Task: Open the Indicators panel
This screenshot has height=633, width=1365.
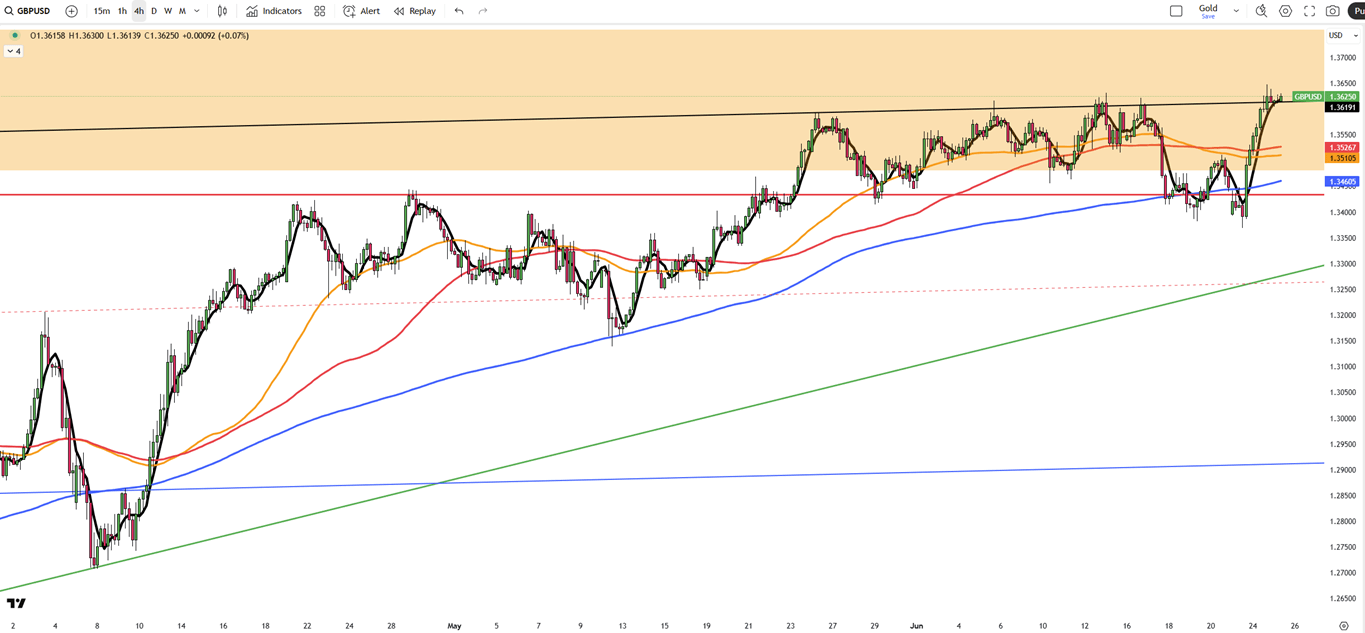Action: pyautogui.click(x=274, y=11)
